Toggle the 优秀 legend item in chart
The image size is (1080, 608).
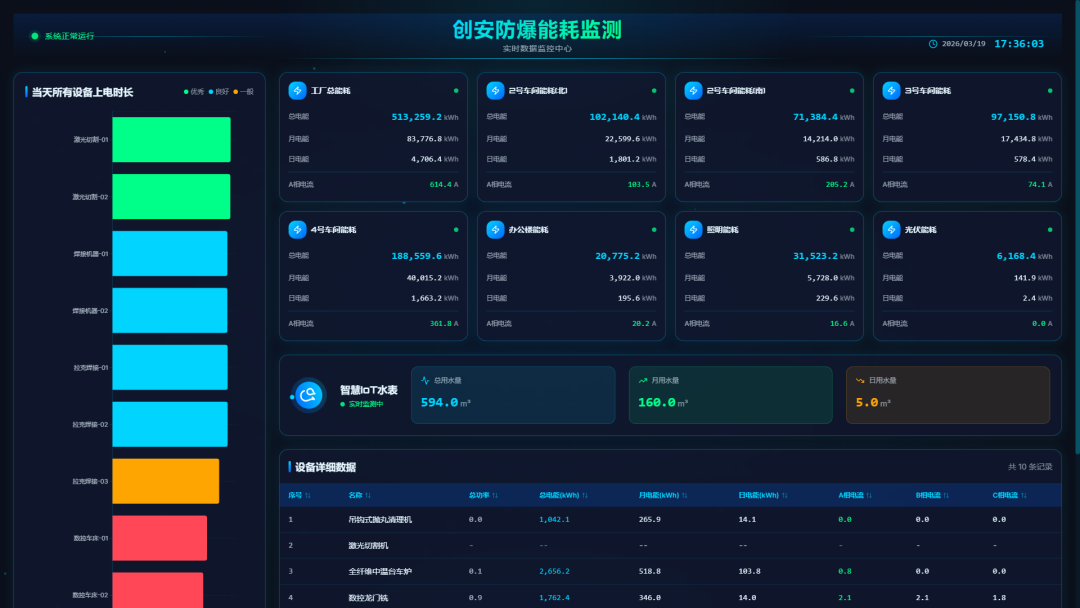(194, 92)
